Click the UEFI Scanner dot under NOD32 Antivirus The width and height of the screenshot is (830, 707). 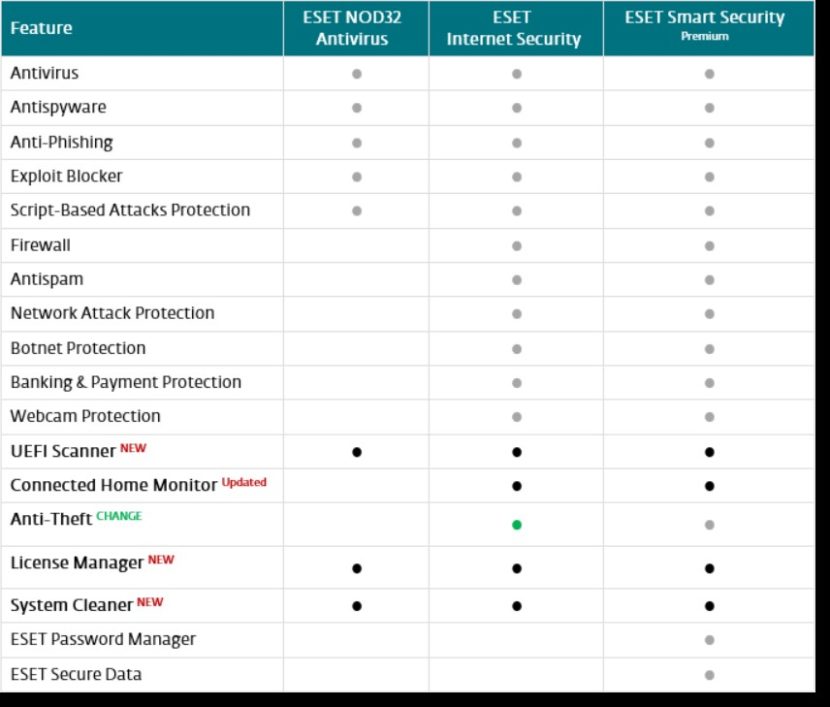(355, 451)
